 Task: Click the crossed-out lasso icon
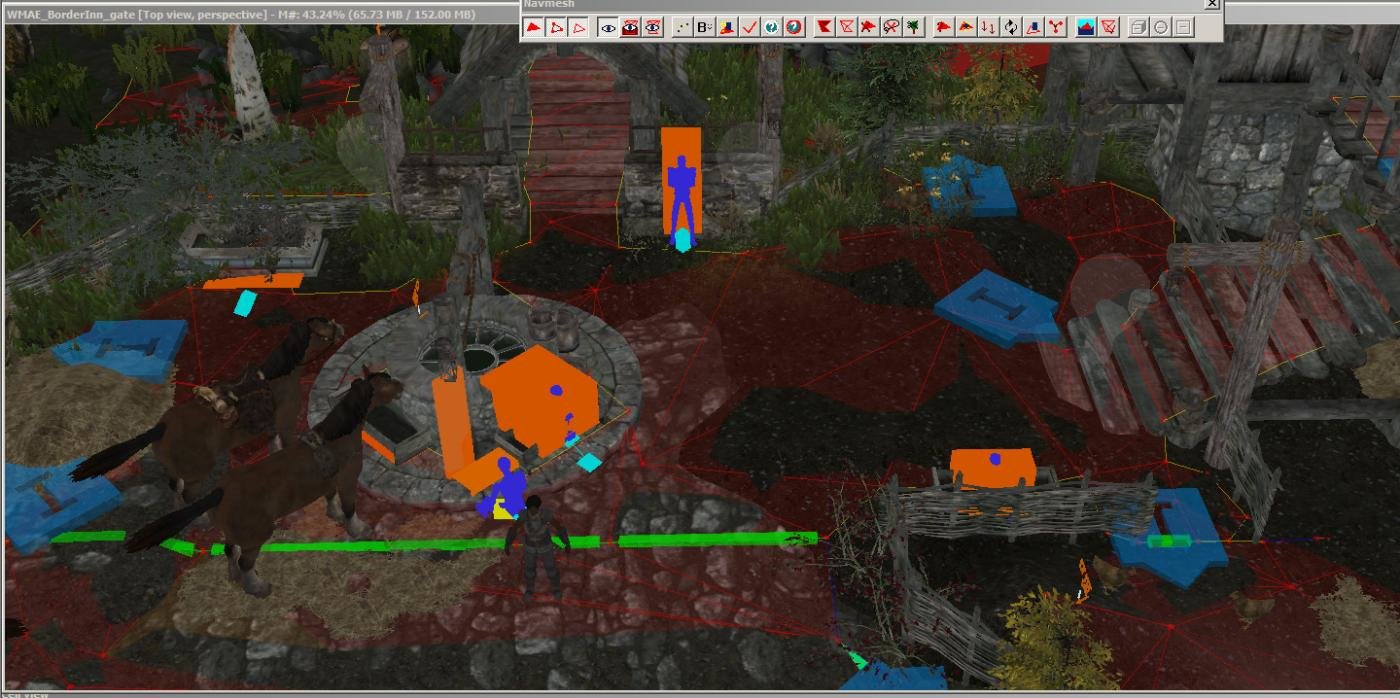click(x=891, y=28)
